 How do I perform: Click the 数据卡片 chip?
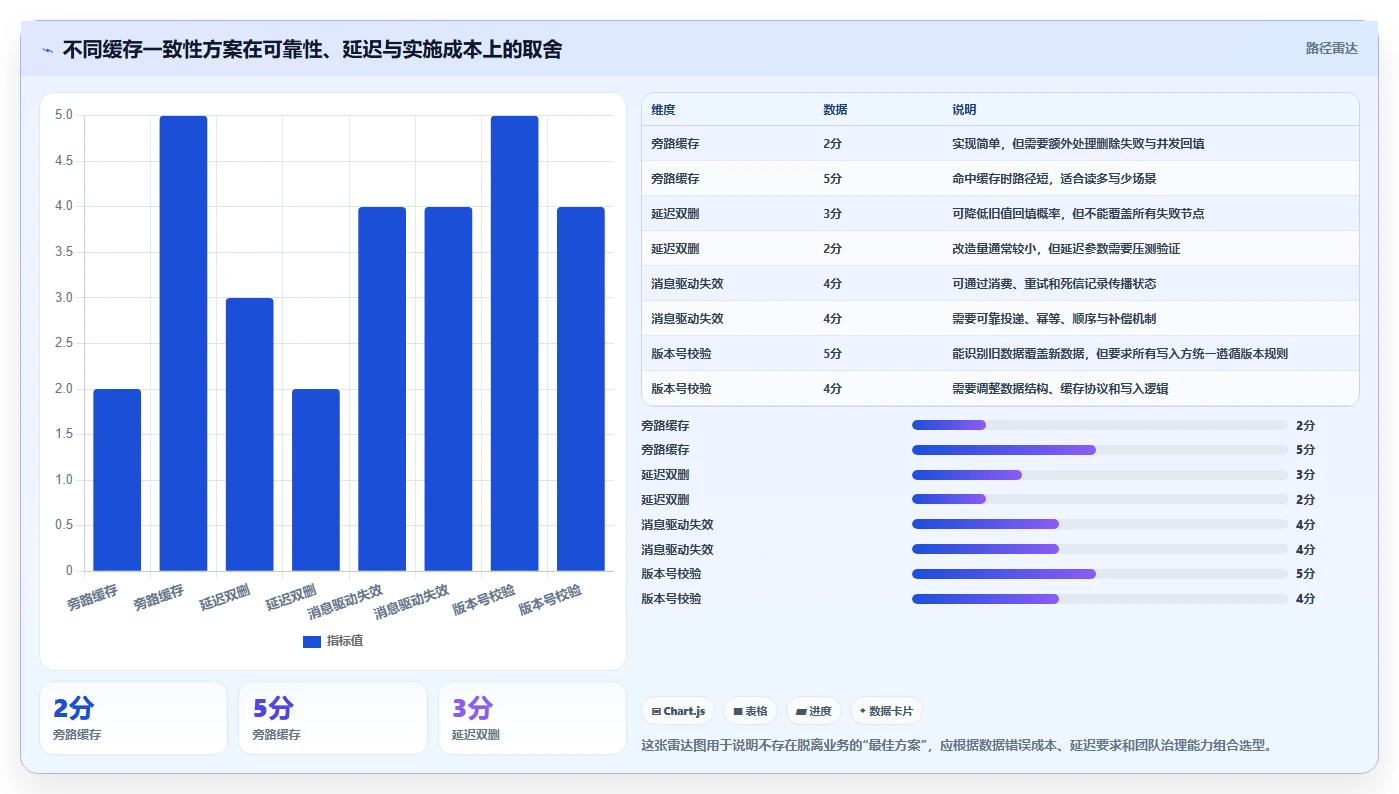[886, 711]
